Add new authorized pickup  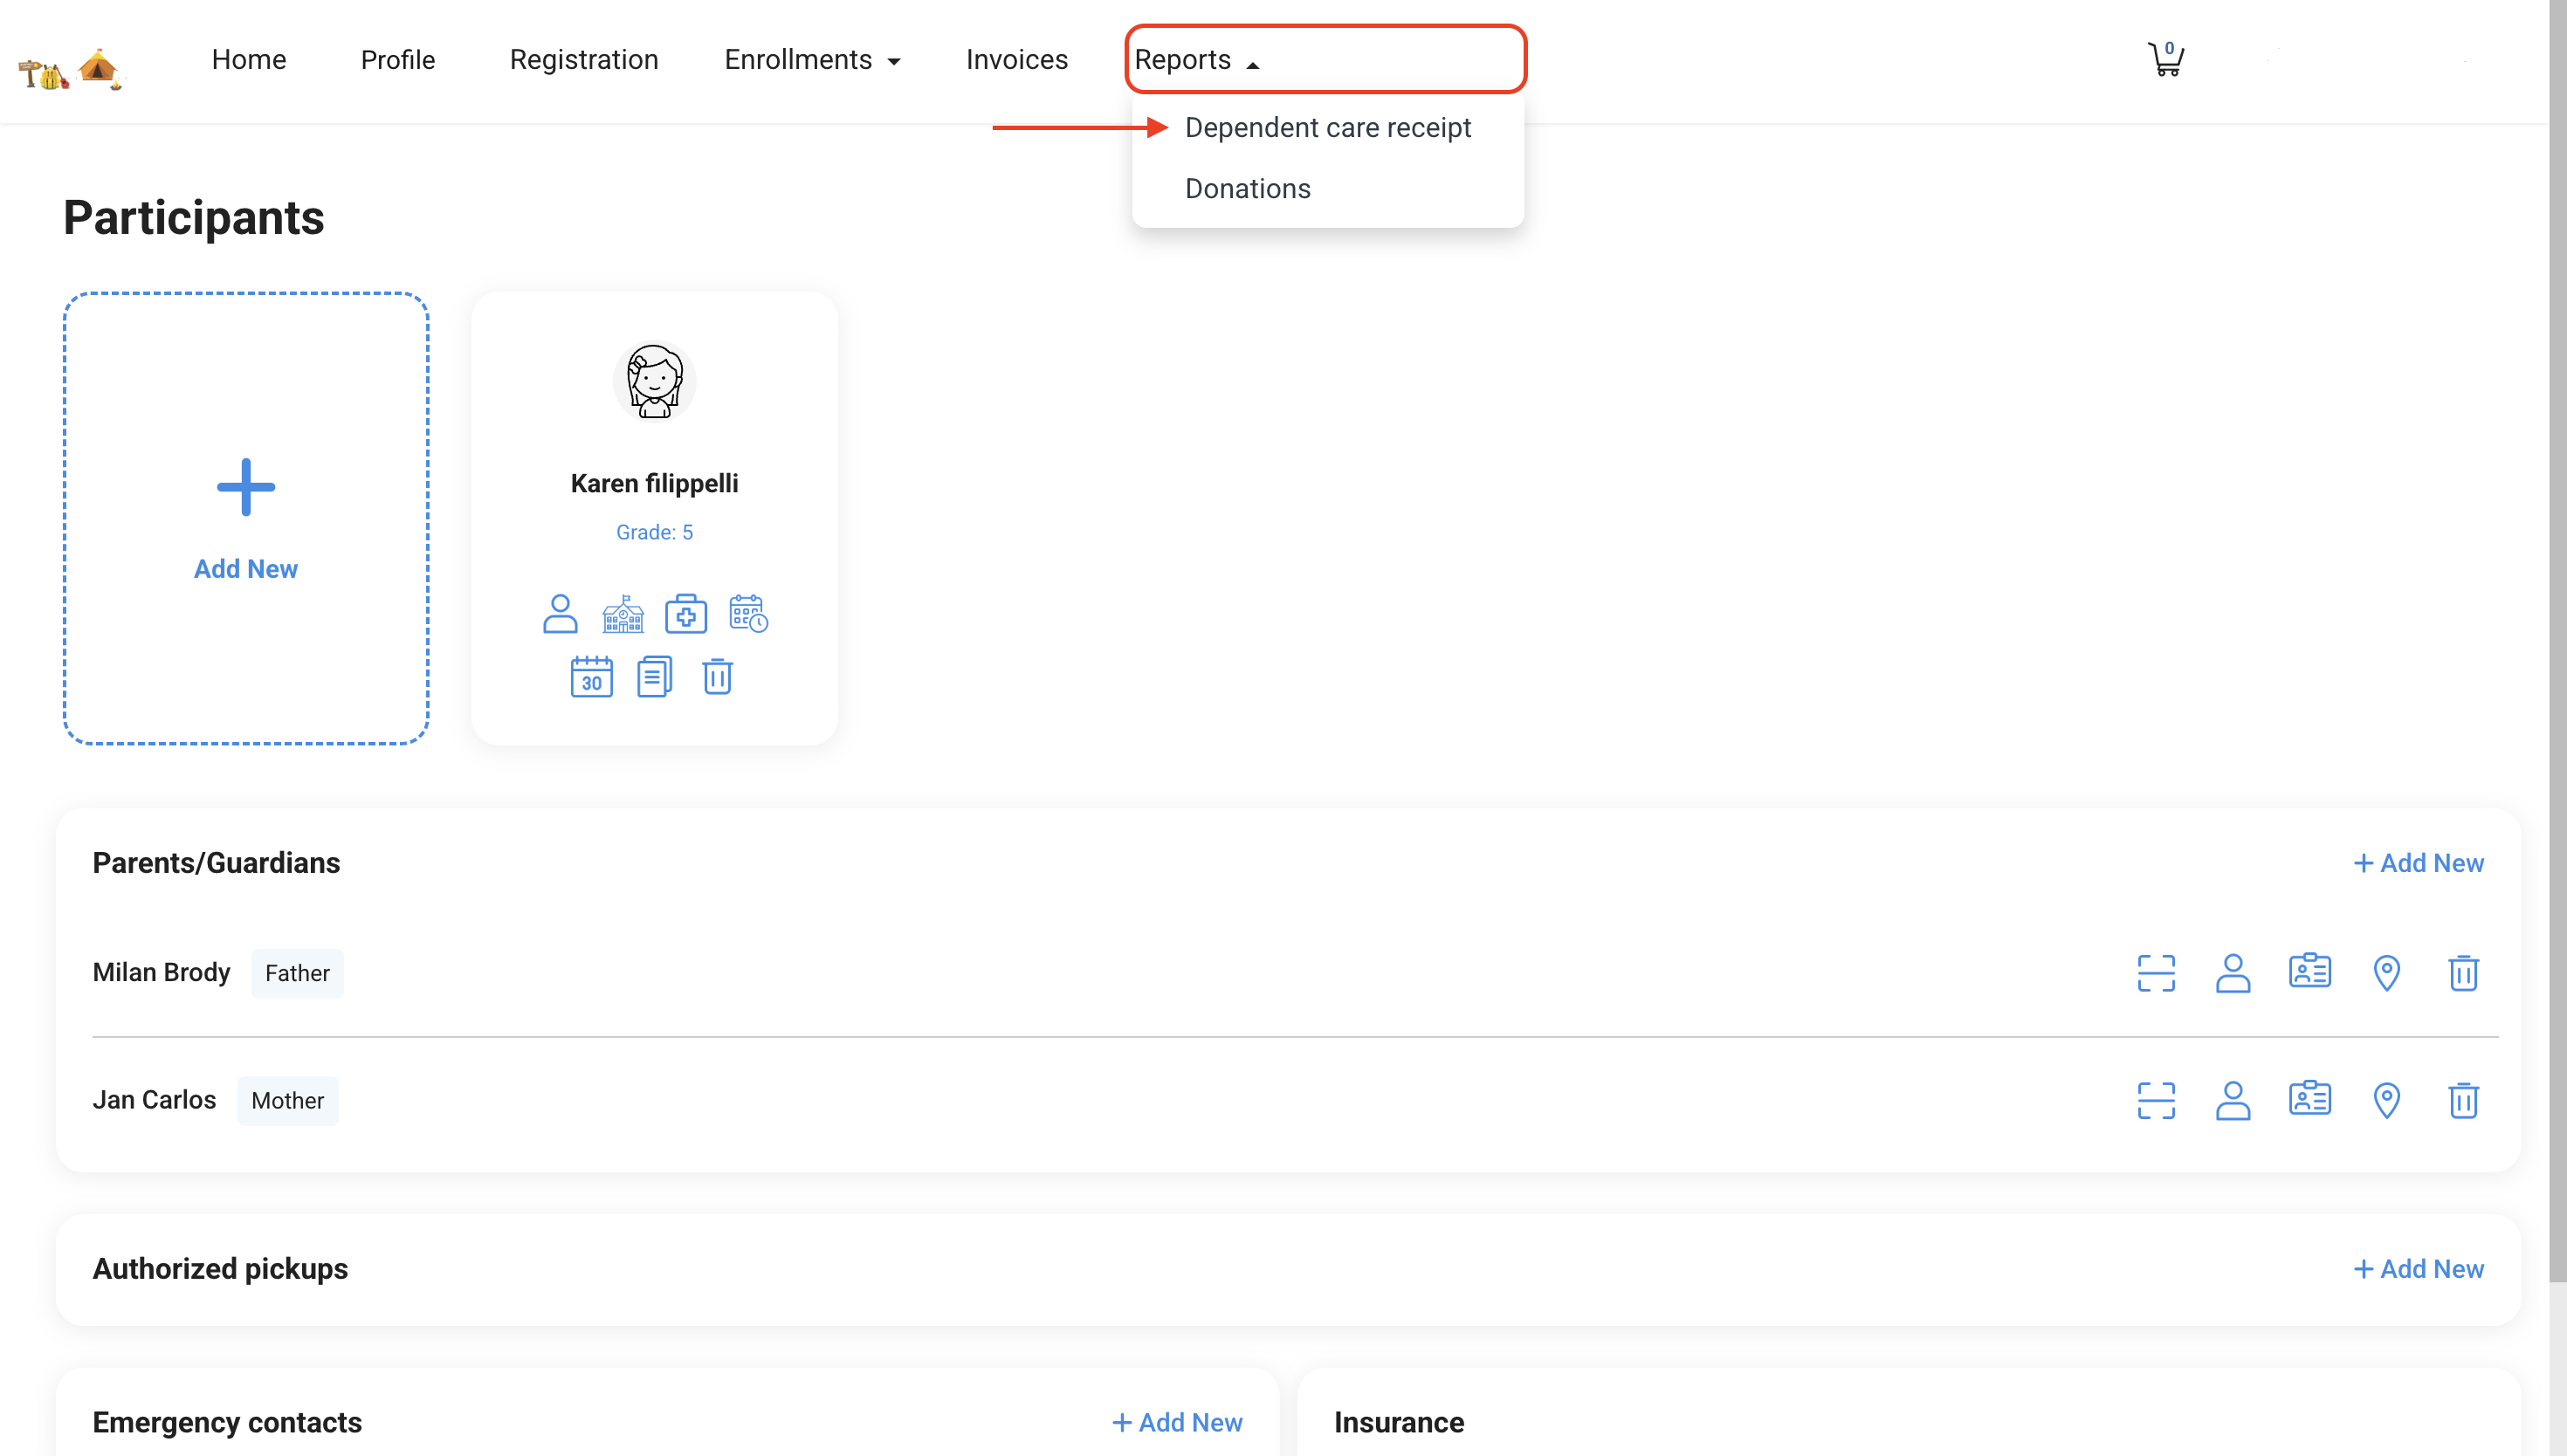coord(2418,1269)
